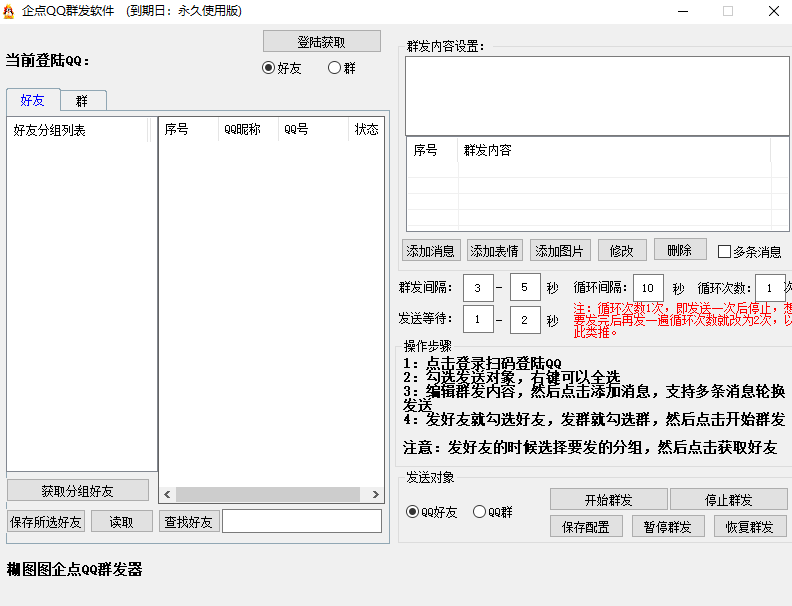Viewport: 792px width, 606px height.
Task: Click the 好友分组列表 column header
Action: coord(77,130)
